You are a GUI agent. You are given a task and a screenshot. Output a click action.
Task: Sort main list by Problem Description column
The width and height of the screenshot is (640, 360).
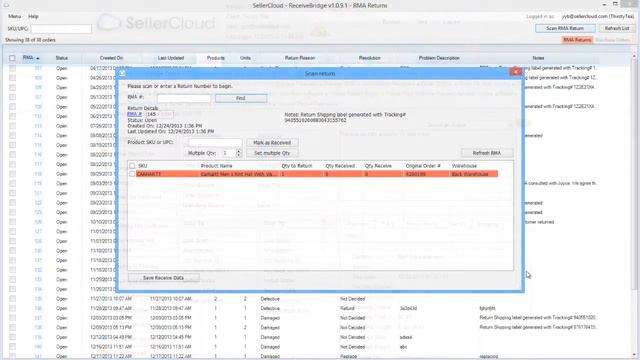pyautogui.click(x=439, y=58)
